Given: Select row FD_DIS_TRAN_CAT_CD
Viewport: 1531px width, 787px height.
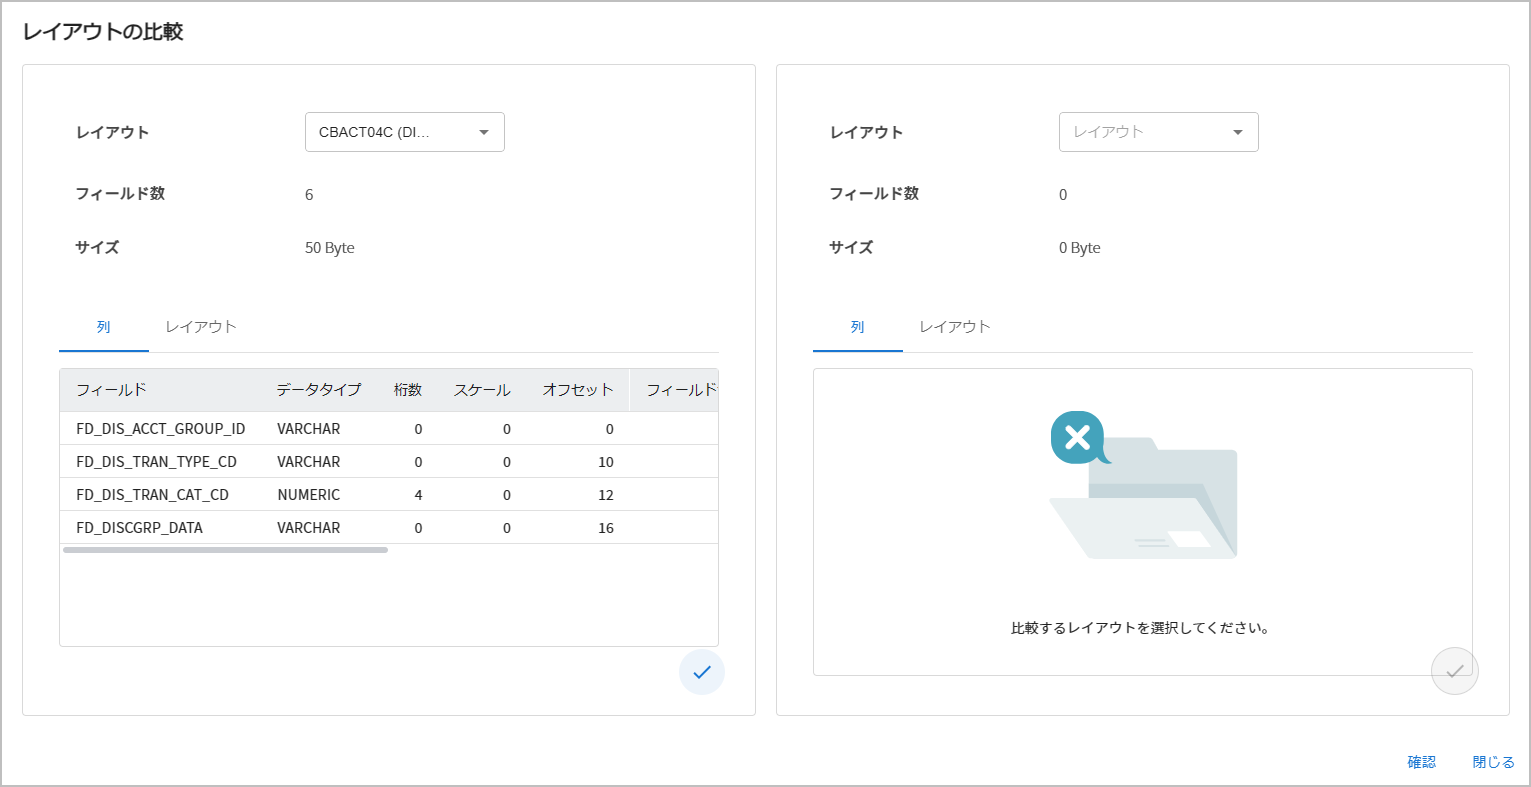Looking at the screenshot, I should click(389, 494).
